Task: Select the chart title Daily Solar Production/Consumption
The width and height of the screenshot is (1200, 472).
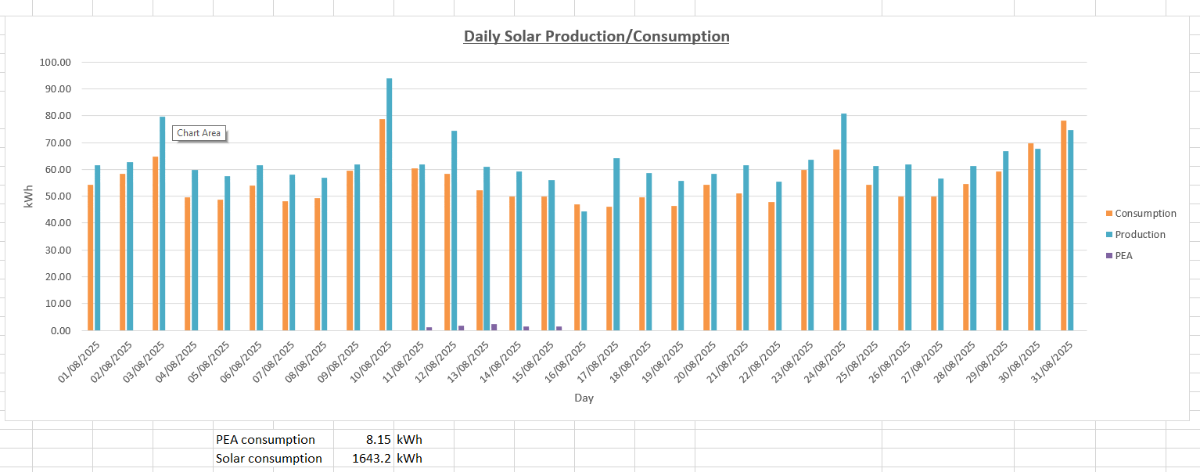Action: 596,37
